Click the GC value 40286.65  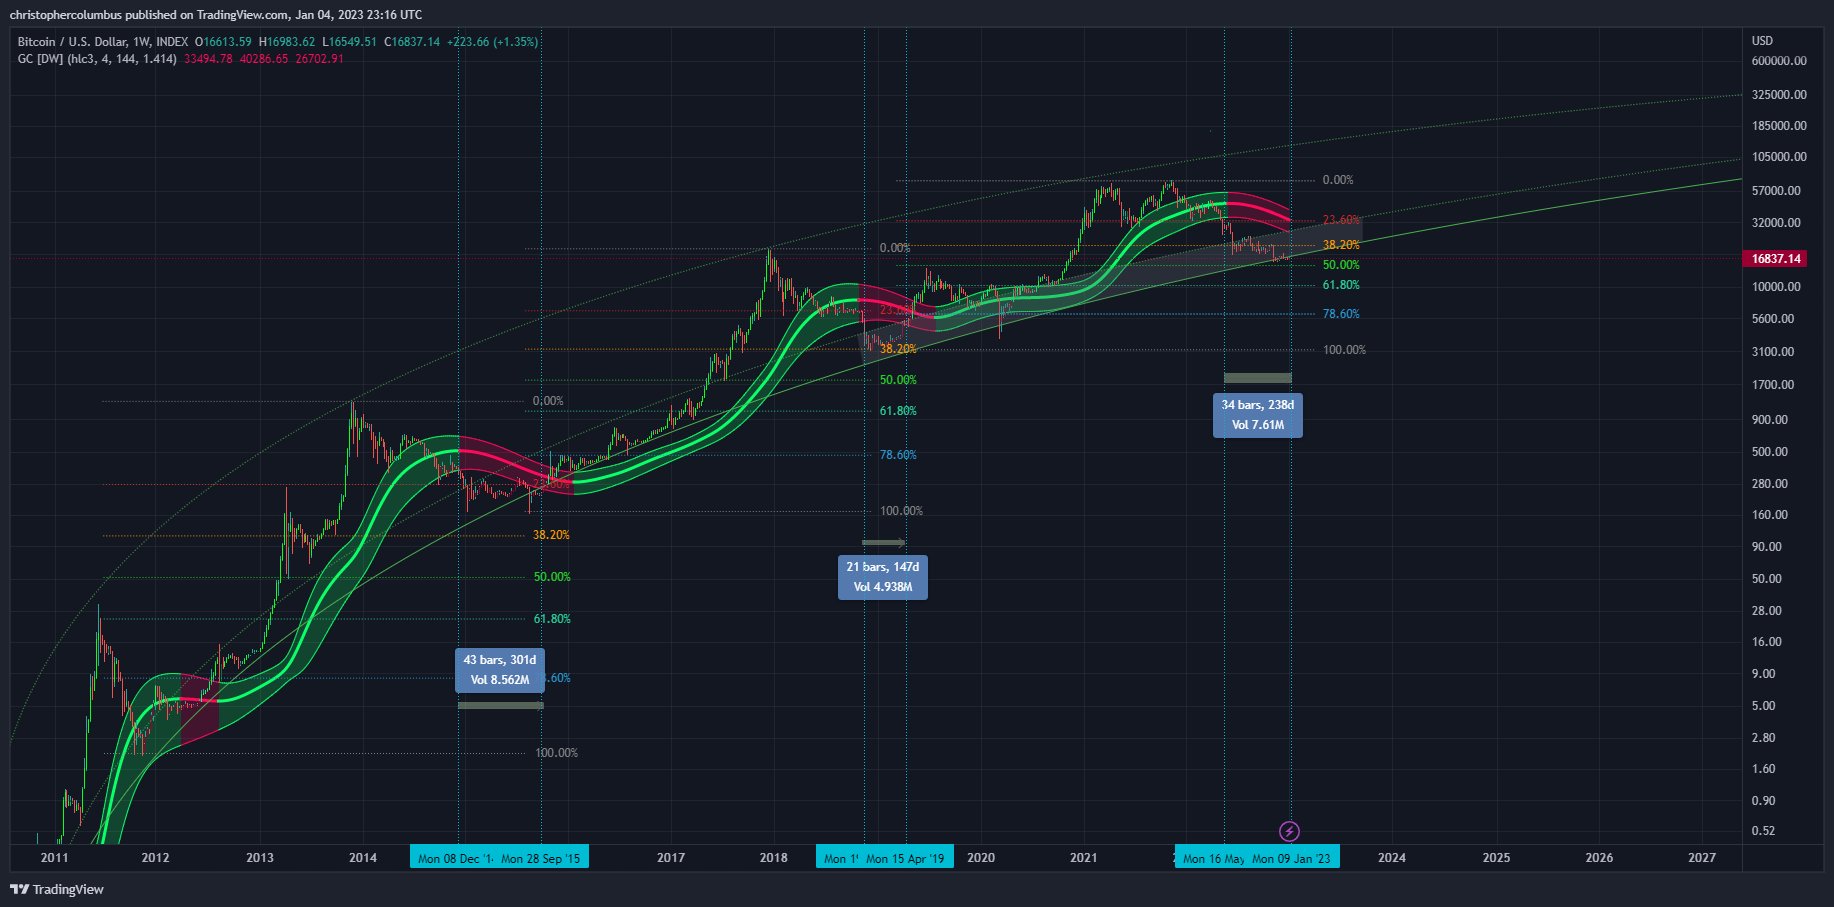coord(264,59)
